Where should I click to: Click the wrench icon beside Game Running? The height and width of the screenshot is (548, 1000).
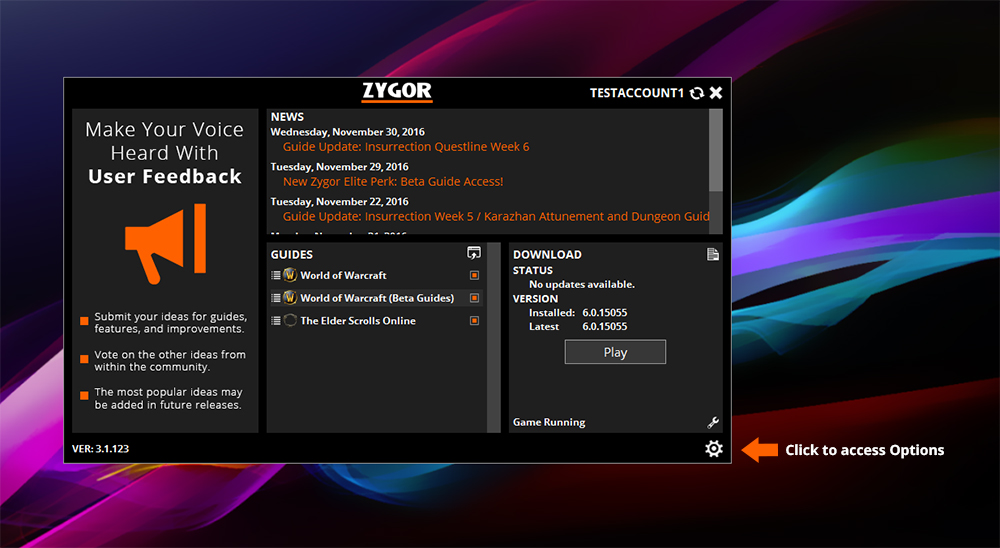point(713,422)
